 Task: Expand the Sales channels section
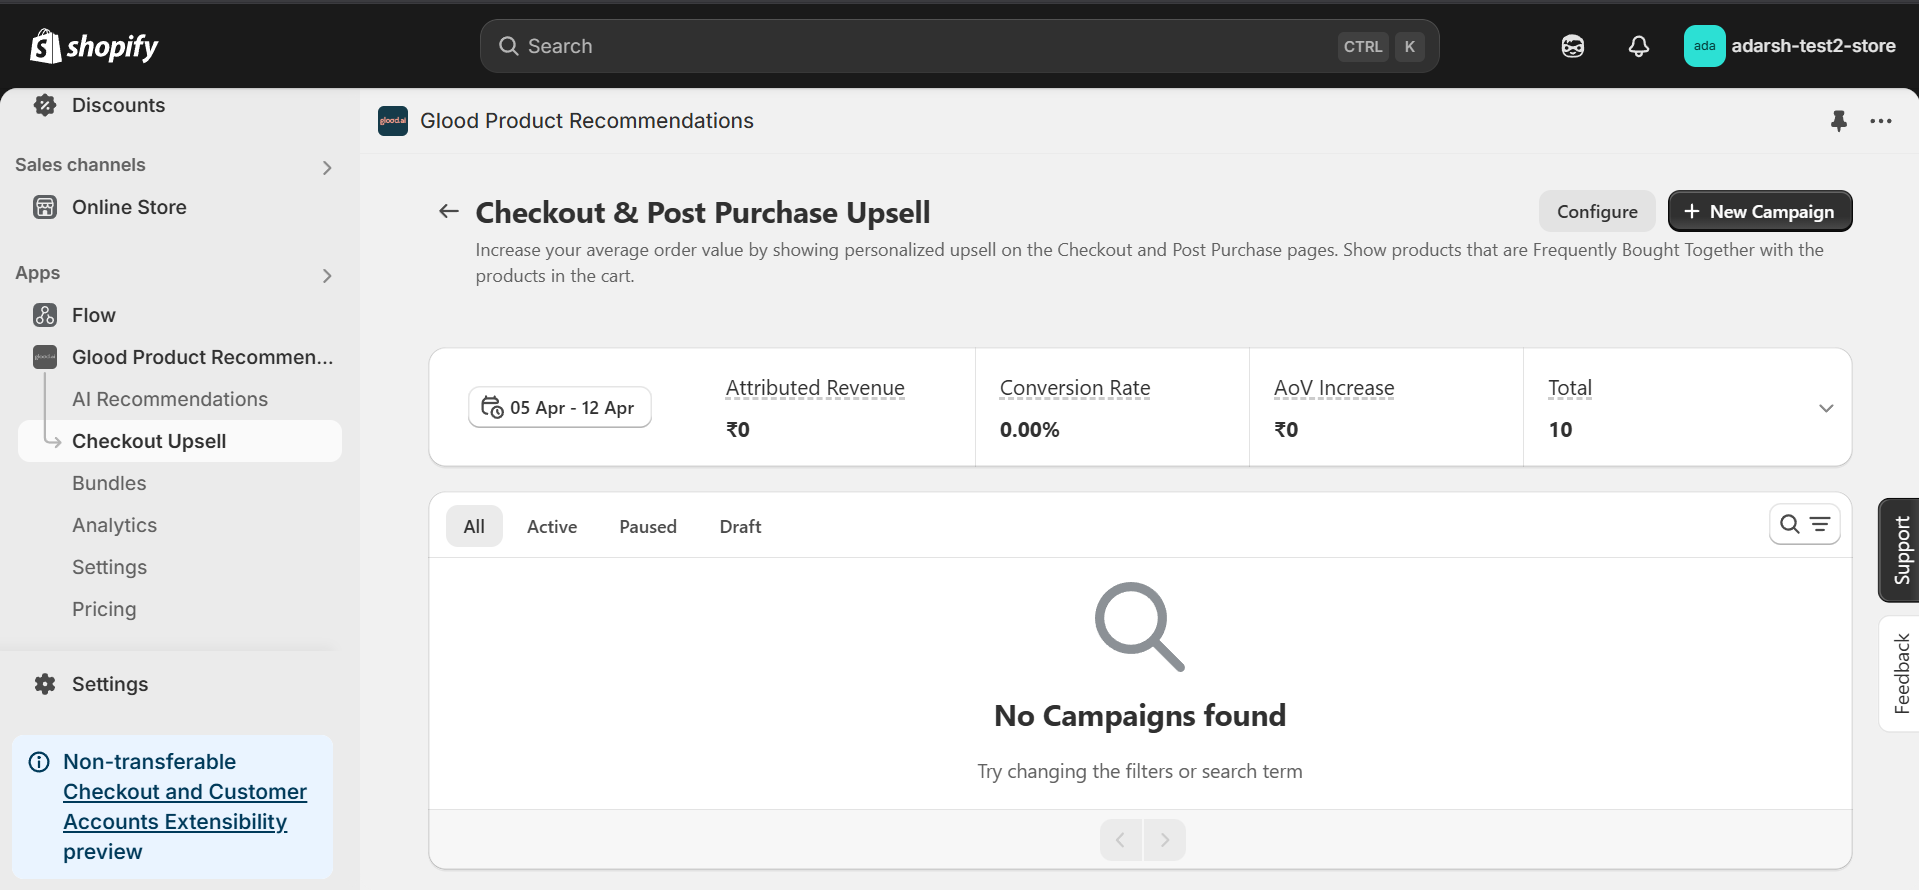327,168
